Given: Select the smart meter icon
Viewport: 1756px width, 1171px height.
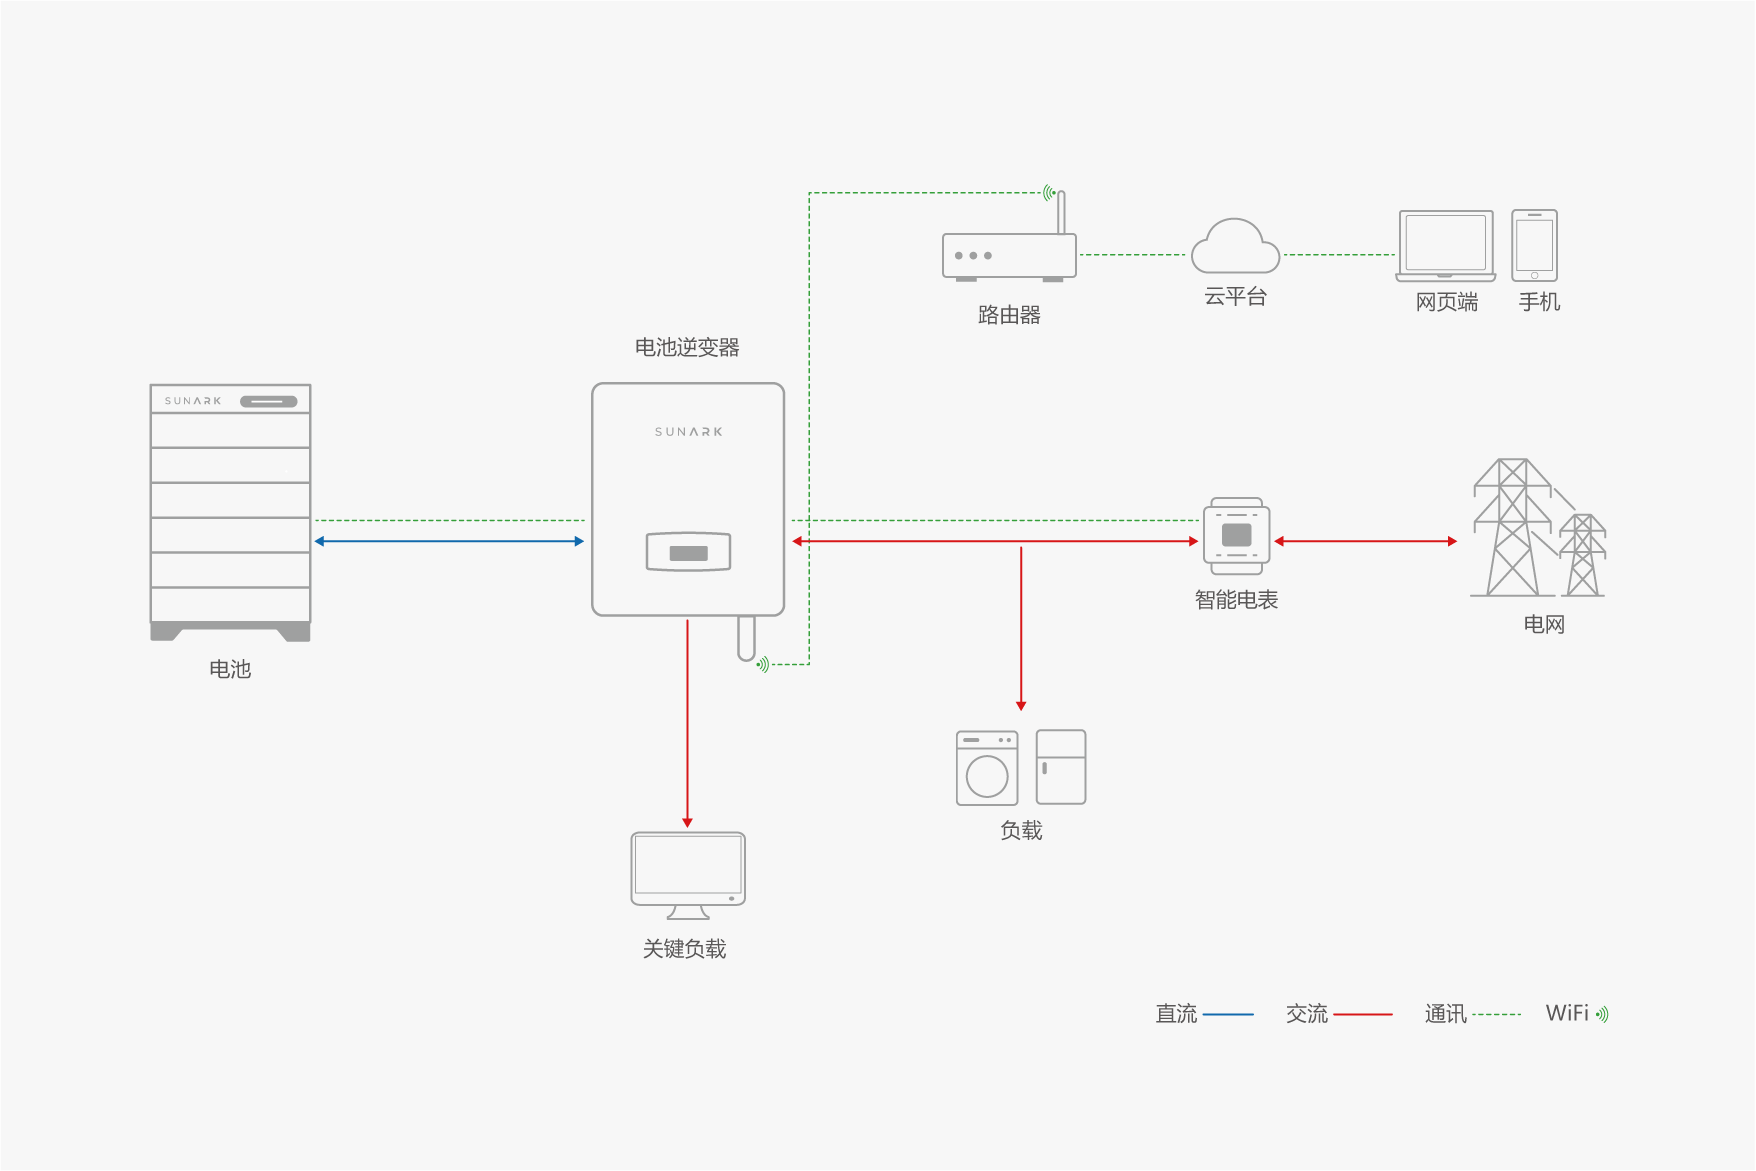Looking at the screenshot, I should 1237,536.
